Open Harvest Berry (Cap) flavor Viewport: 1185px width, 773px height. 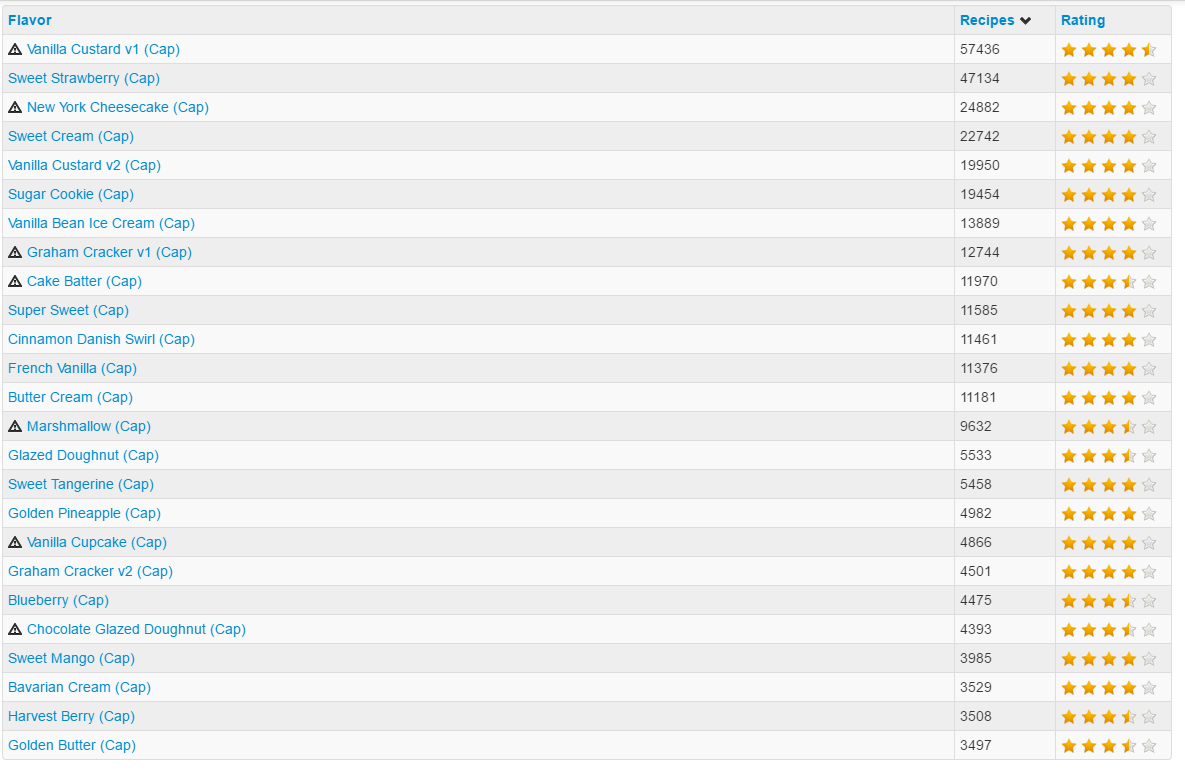tap(71, 716)
